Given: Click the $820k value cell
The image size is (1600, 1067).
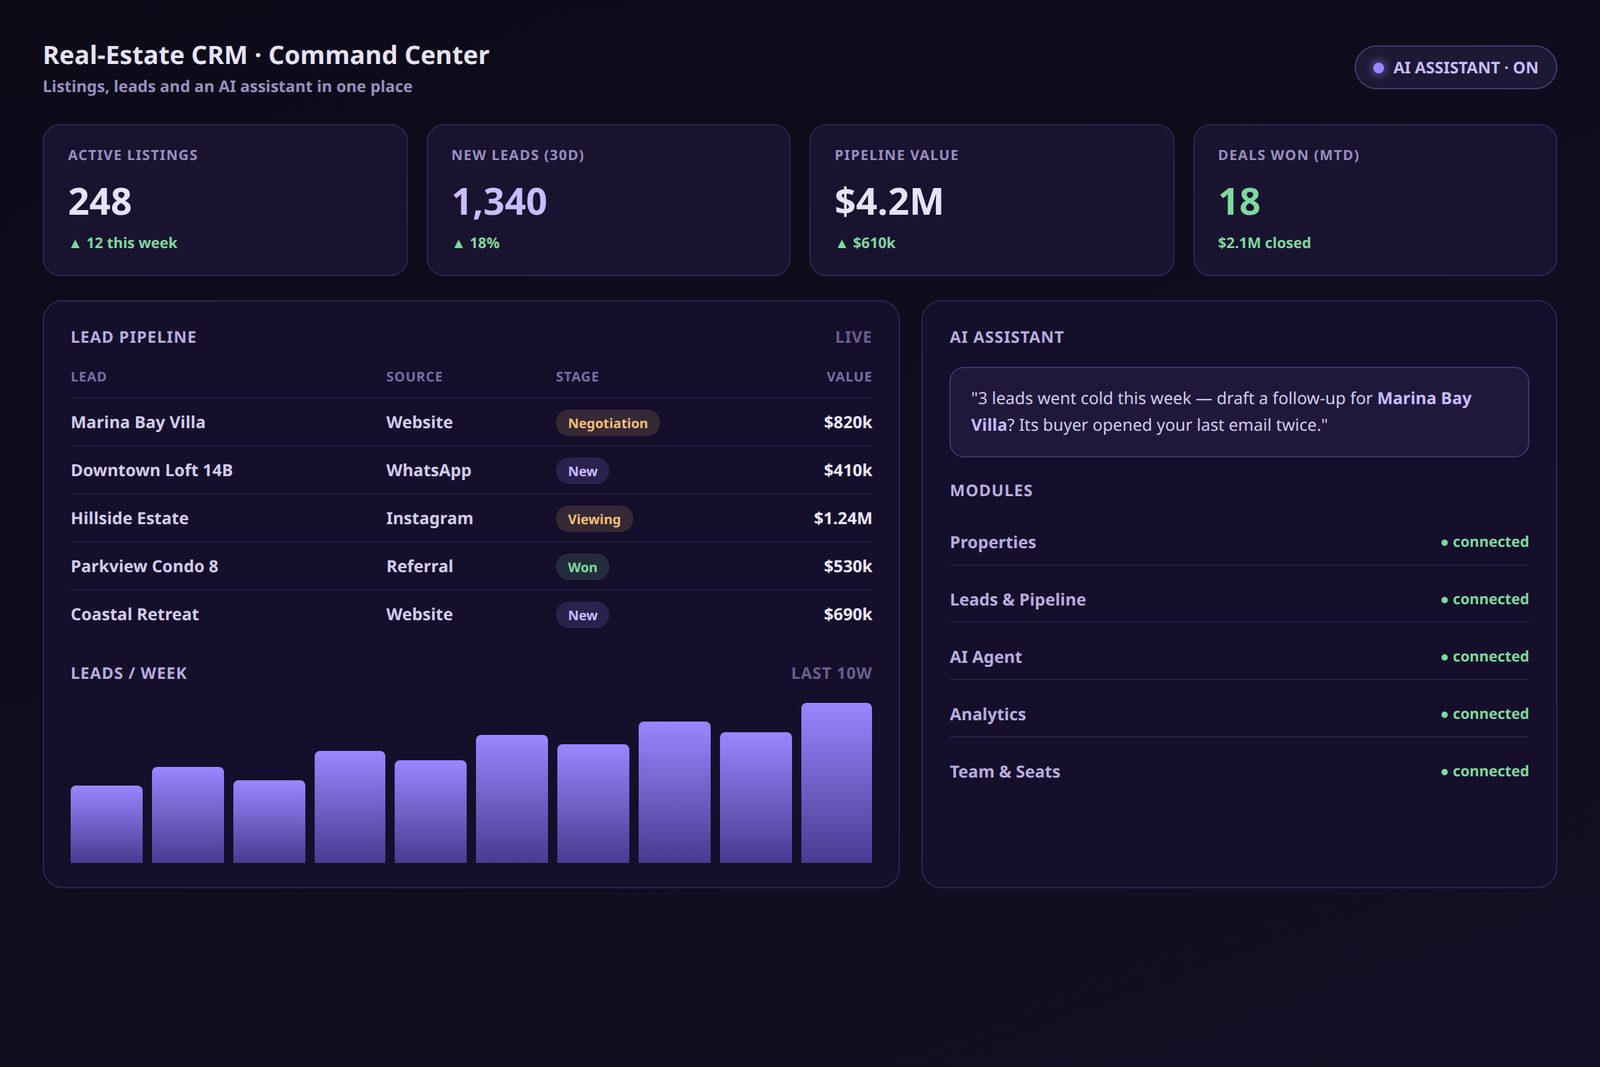Looking at the screenshot, I should pyautogui.click(x=848, y=422).
